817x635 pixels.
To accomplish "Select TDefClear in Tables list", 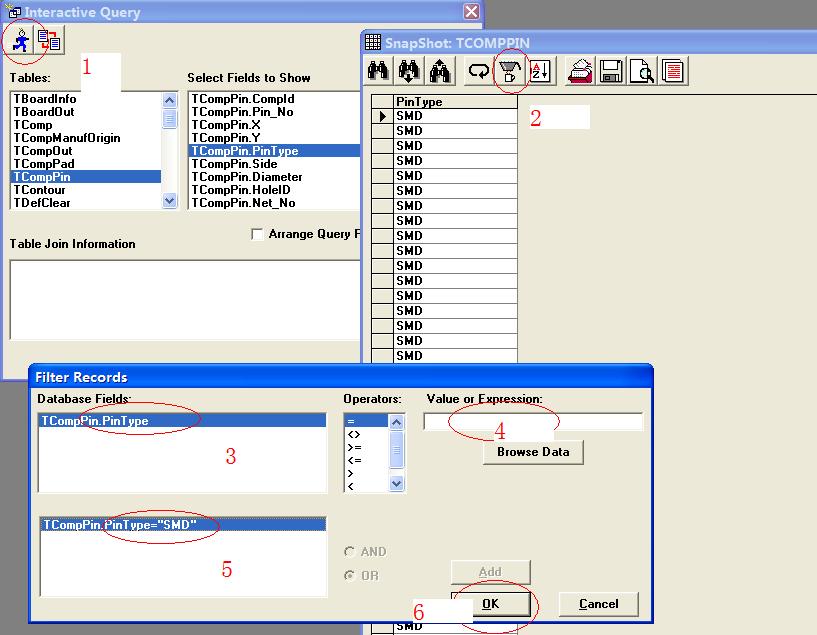I will (86, 203).
